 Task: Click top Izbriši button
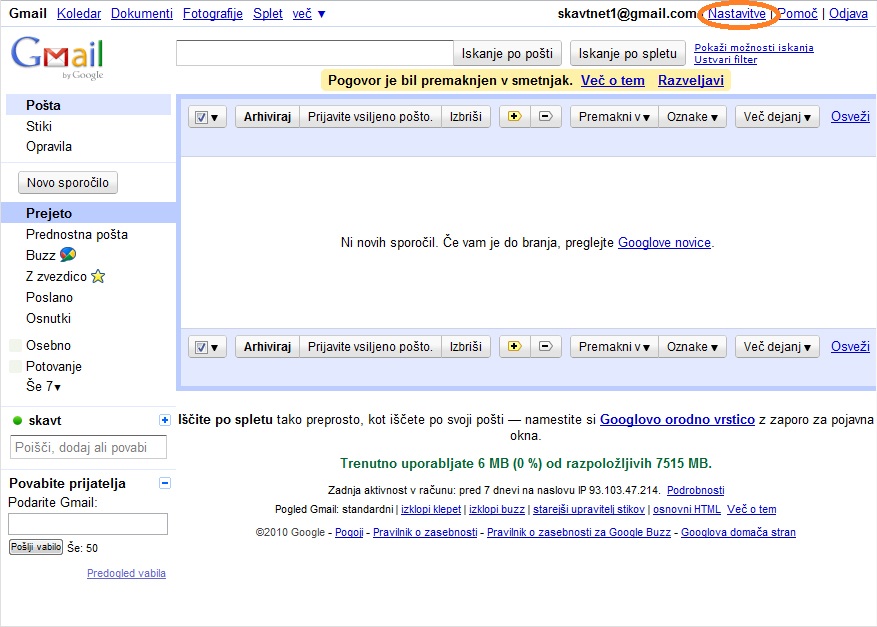tap(465, 116)
